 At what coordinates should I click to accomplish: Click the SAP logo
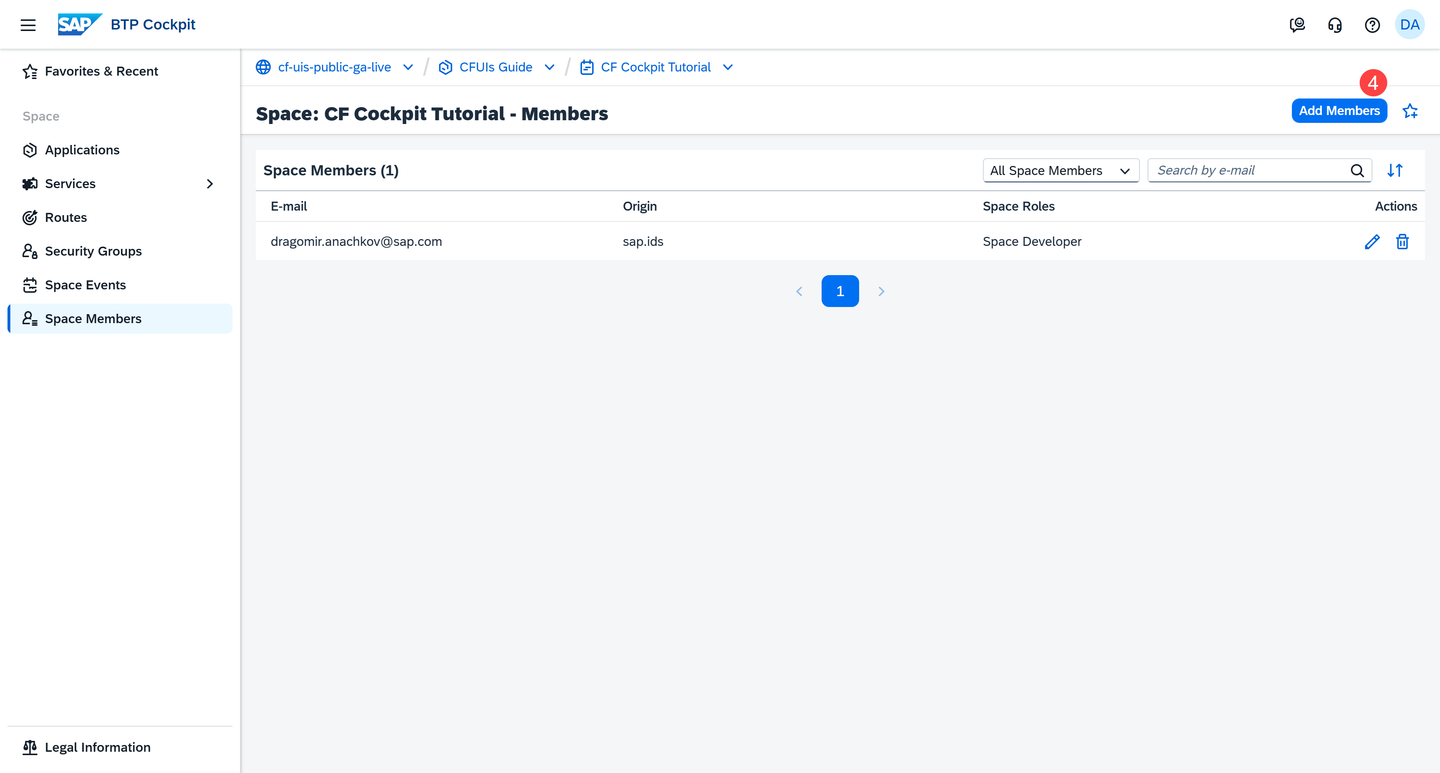tap(80, 25)
